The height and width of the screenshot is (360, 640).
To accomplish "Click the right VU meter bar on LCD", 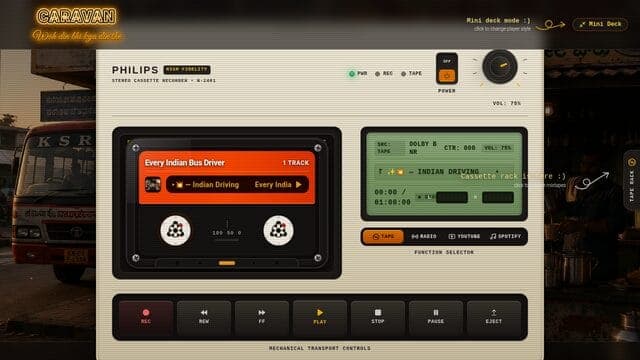I will pyautogui.click(x=498, y=198).
